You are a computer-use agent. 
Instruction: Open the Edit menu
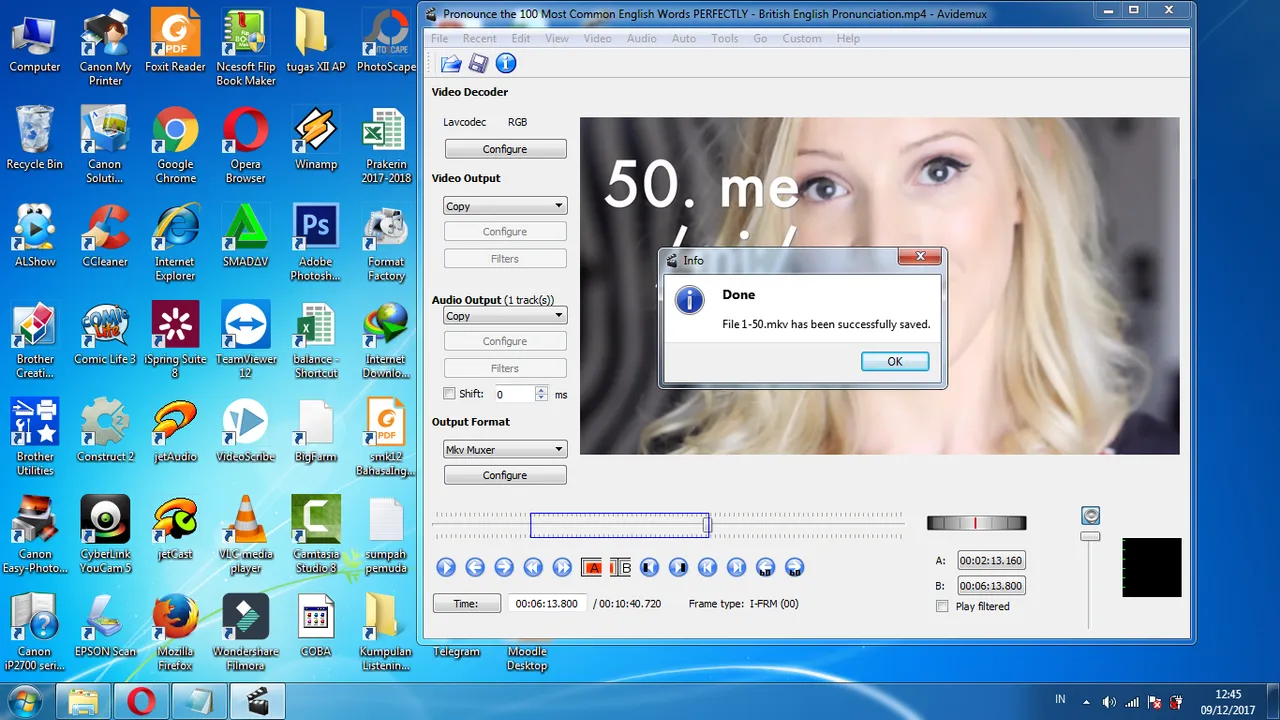point(521,38)
